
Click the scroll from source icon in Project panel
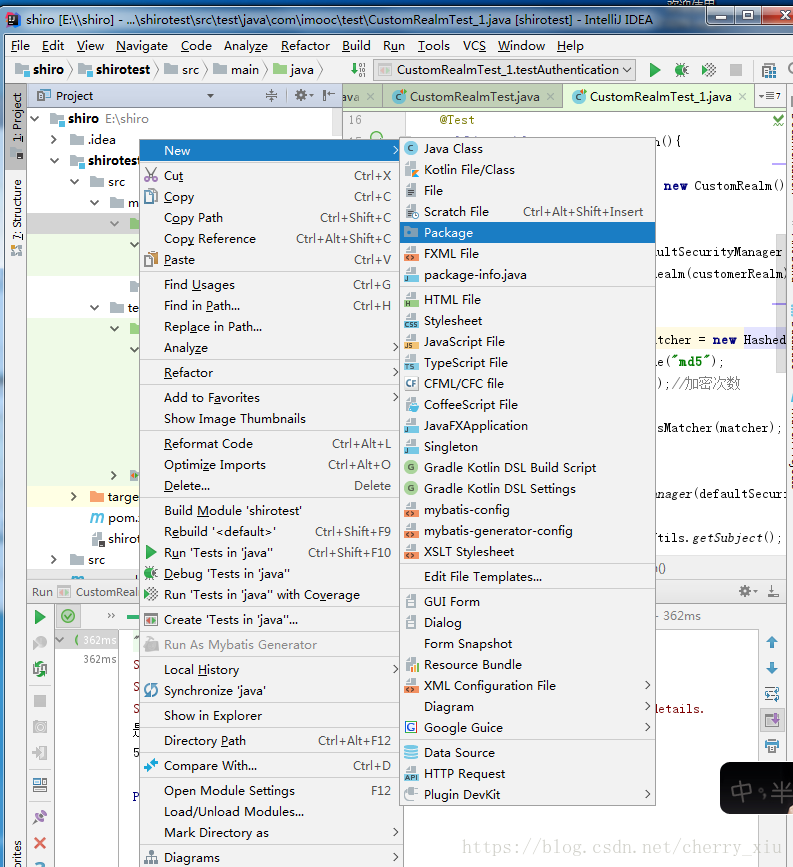point(272,96)
